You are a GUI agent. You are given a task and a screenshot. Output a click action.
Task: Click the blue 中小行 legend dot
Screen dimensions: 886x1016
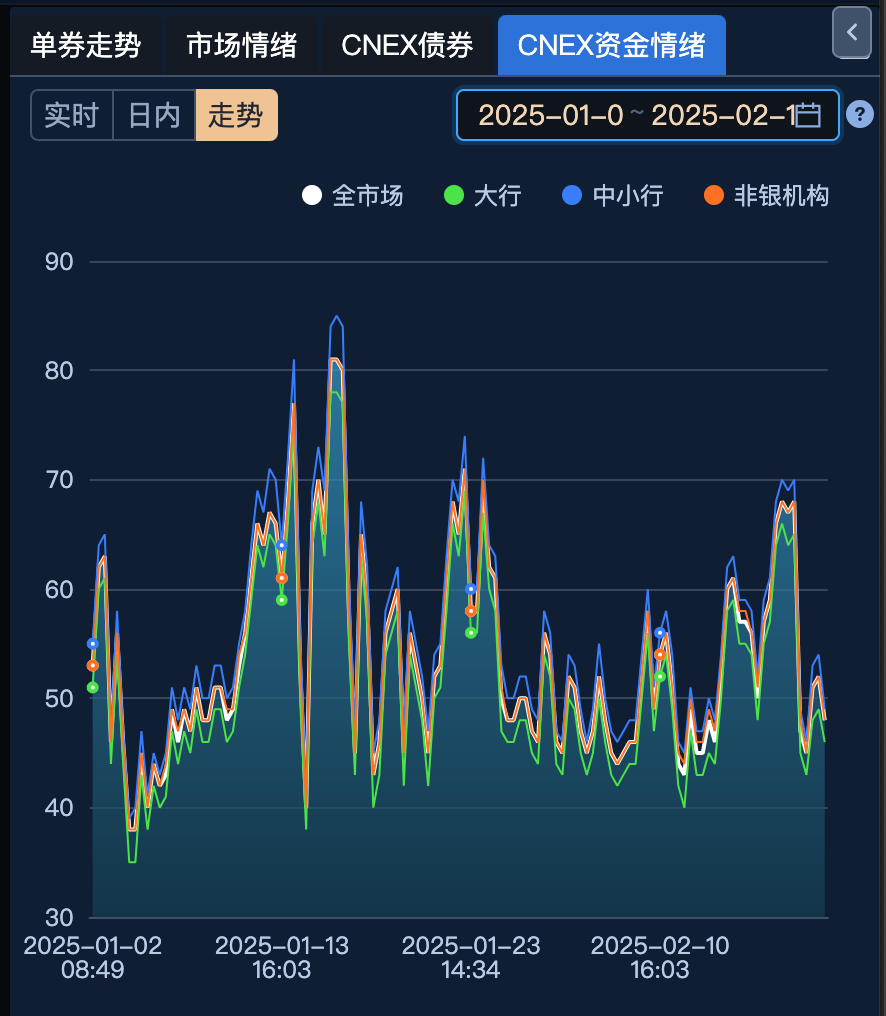coord(571,196)
